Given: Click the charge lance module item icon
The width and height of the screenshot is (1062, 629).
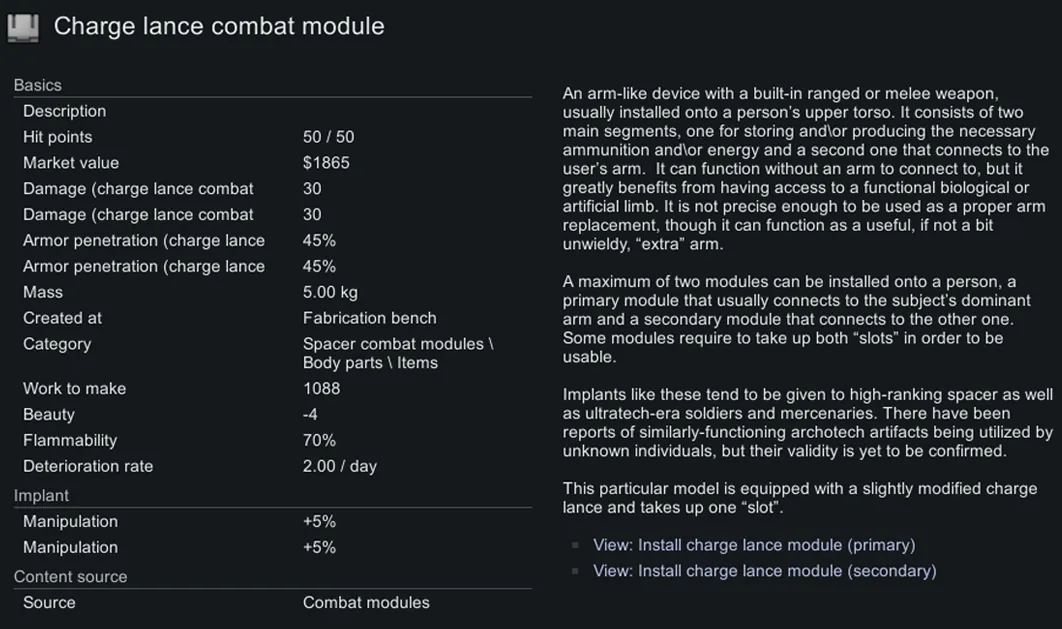Looking at the screenshot, I should coord(23,27).
